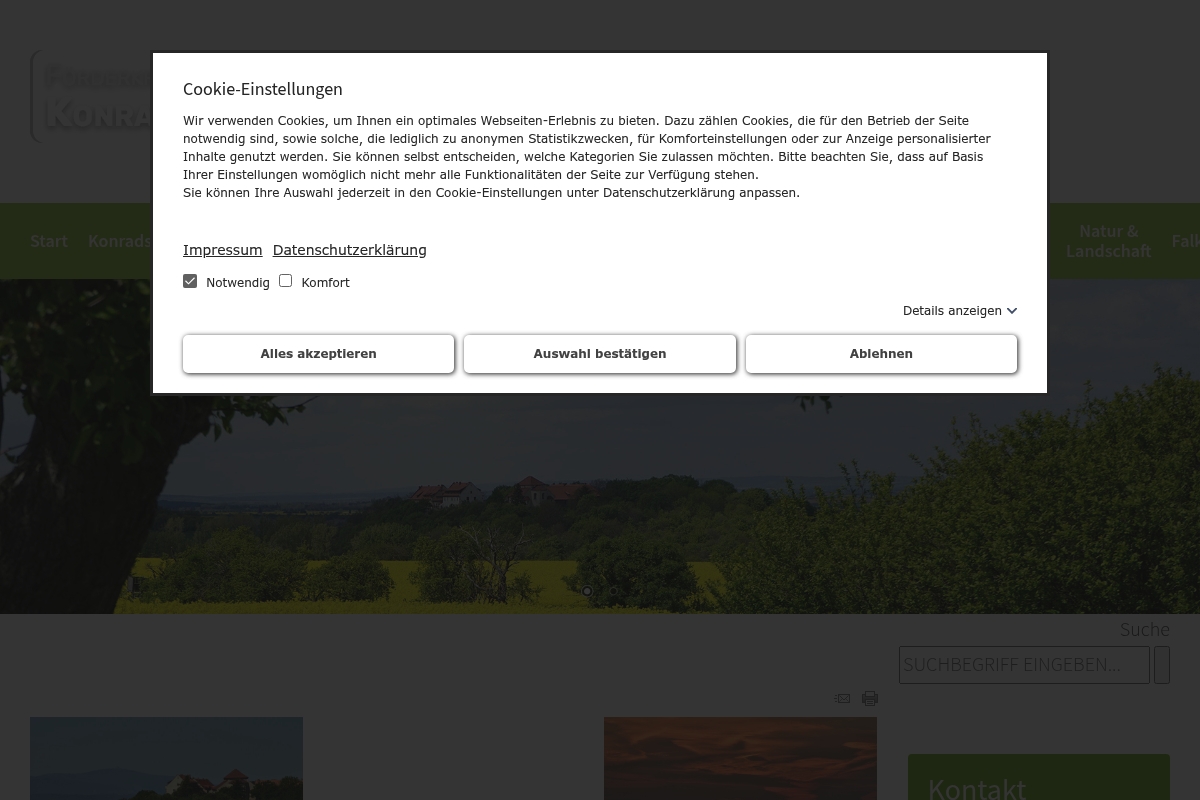The width and height of the screenshot is (1200, 800).
Task: Select the second slider dot
Action: click(613, 591)
